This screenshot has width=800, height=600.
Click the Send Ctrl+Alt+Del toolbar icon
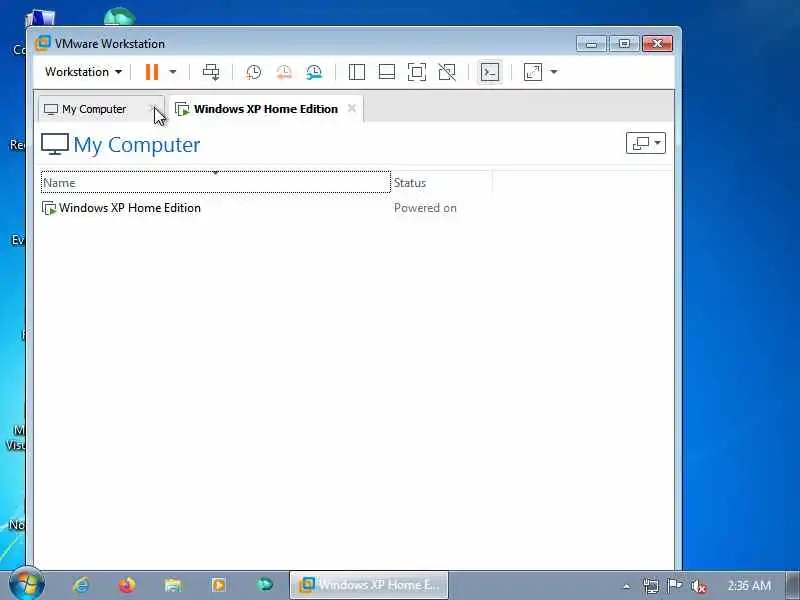(211, 72)
